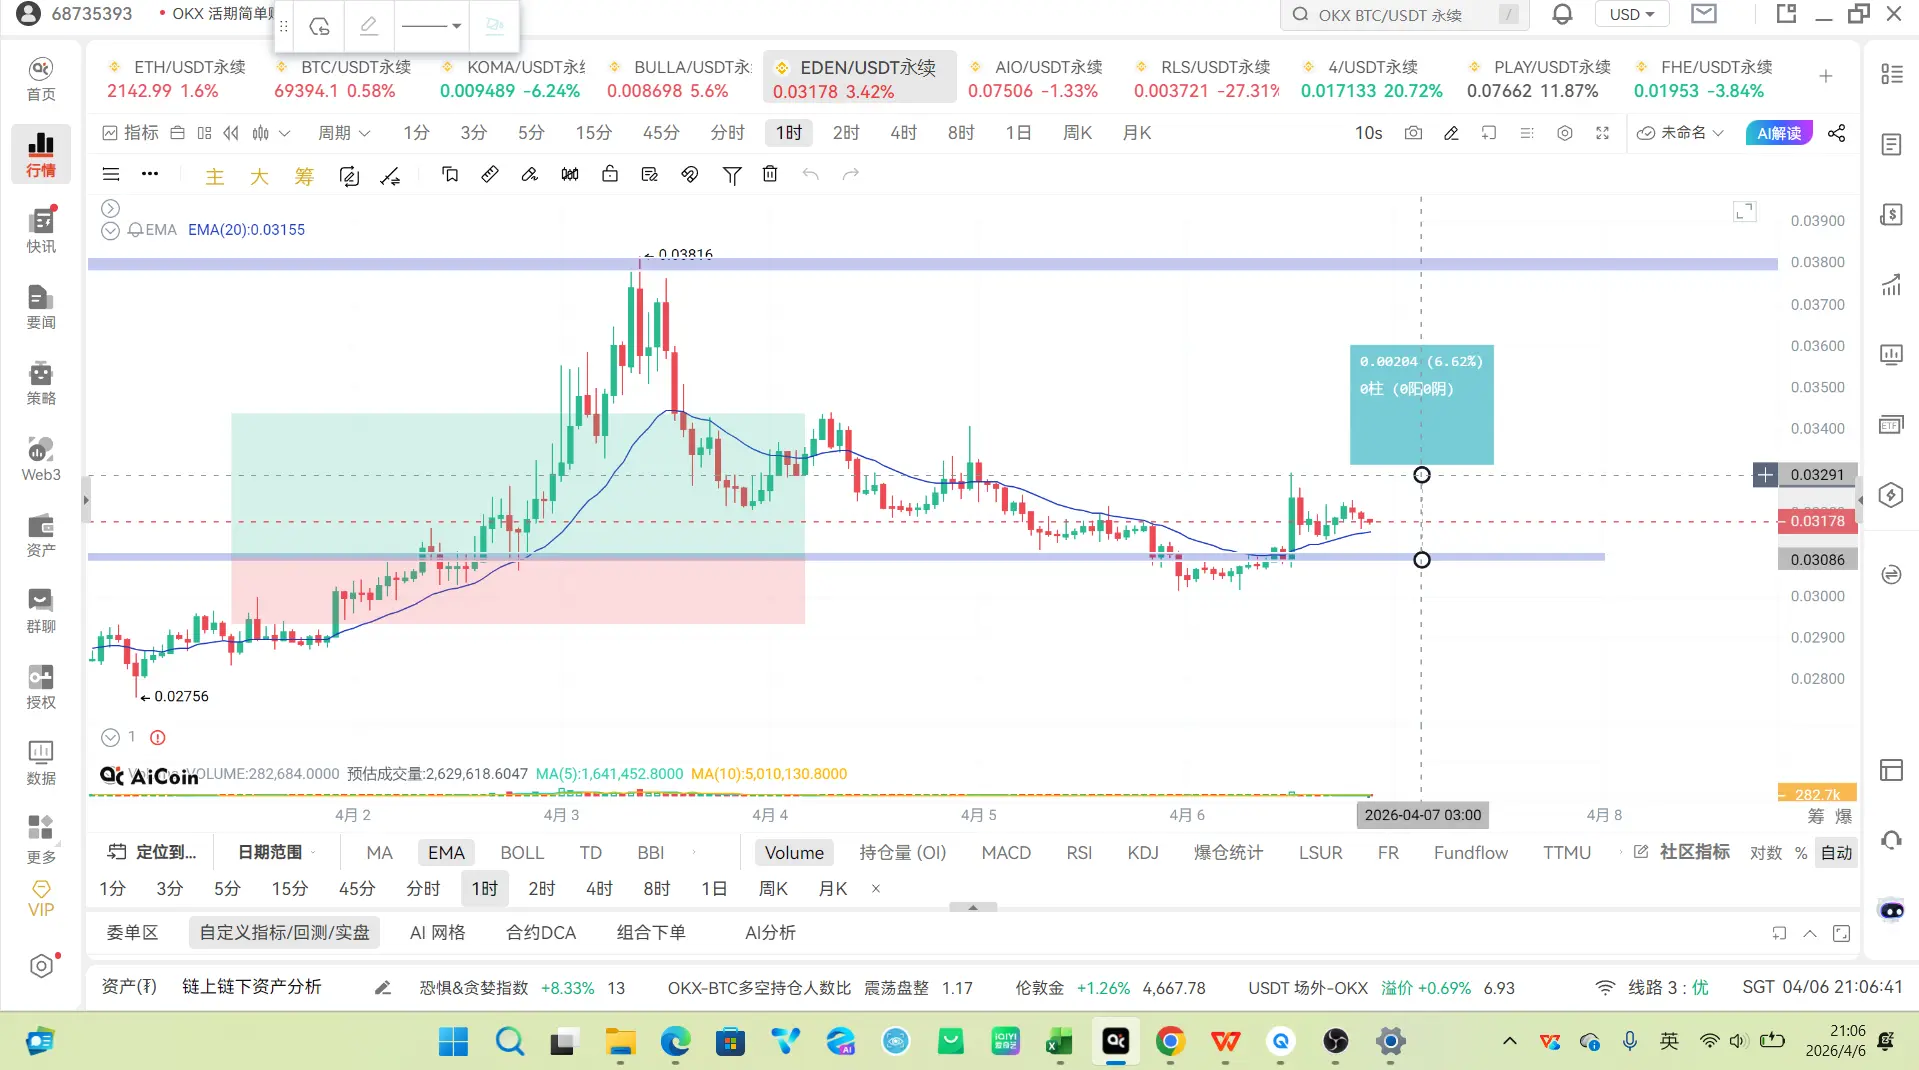Open 社区指标 community indicators
1919x1070 pixels.
[1682, 852]
